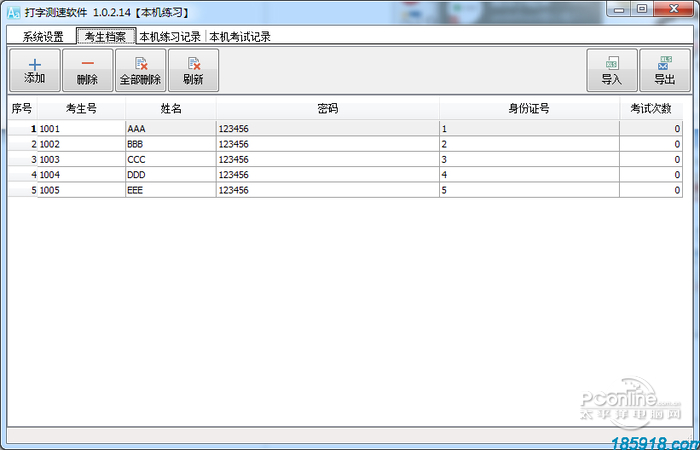
Task: Sort by the 序号 column header
Action: pos(22,108)
